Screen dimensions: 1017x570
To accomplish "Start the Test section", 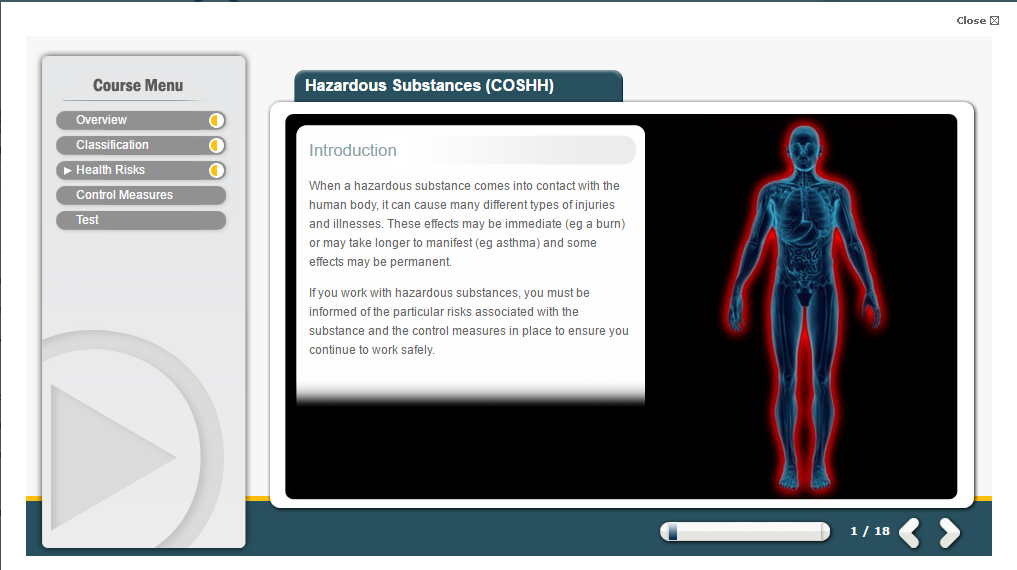I will pos(88,220).
